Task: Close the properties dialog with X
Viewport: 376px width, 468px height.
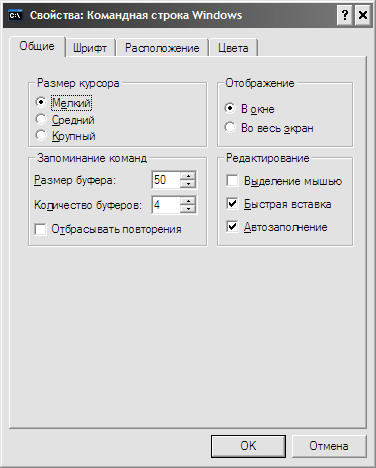Action: click(363, 15)
